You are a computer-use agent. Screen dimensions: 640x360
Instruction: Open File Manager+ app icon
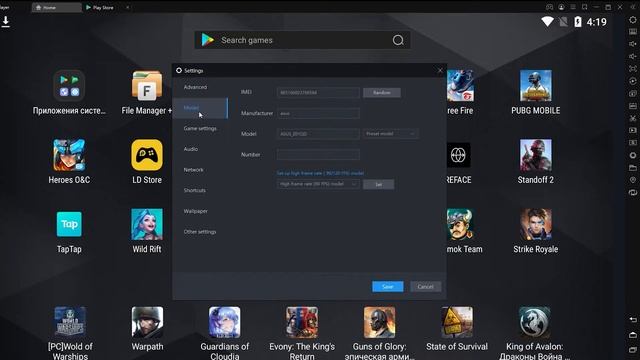[147, 86]
